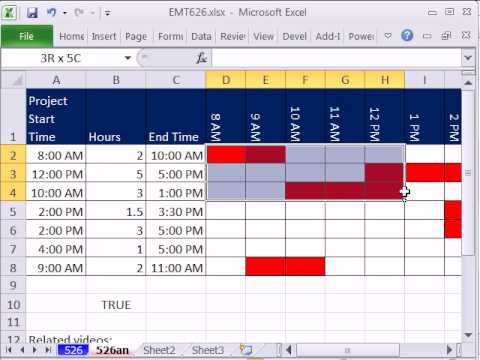The image size is (480, 360).
Task: Click the horizontal scrollbar thumb
Action: (x=347, y=350)
